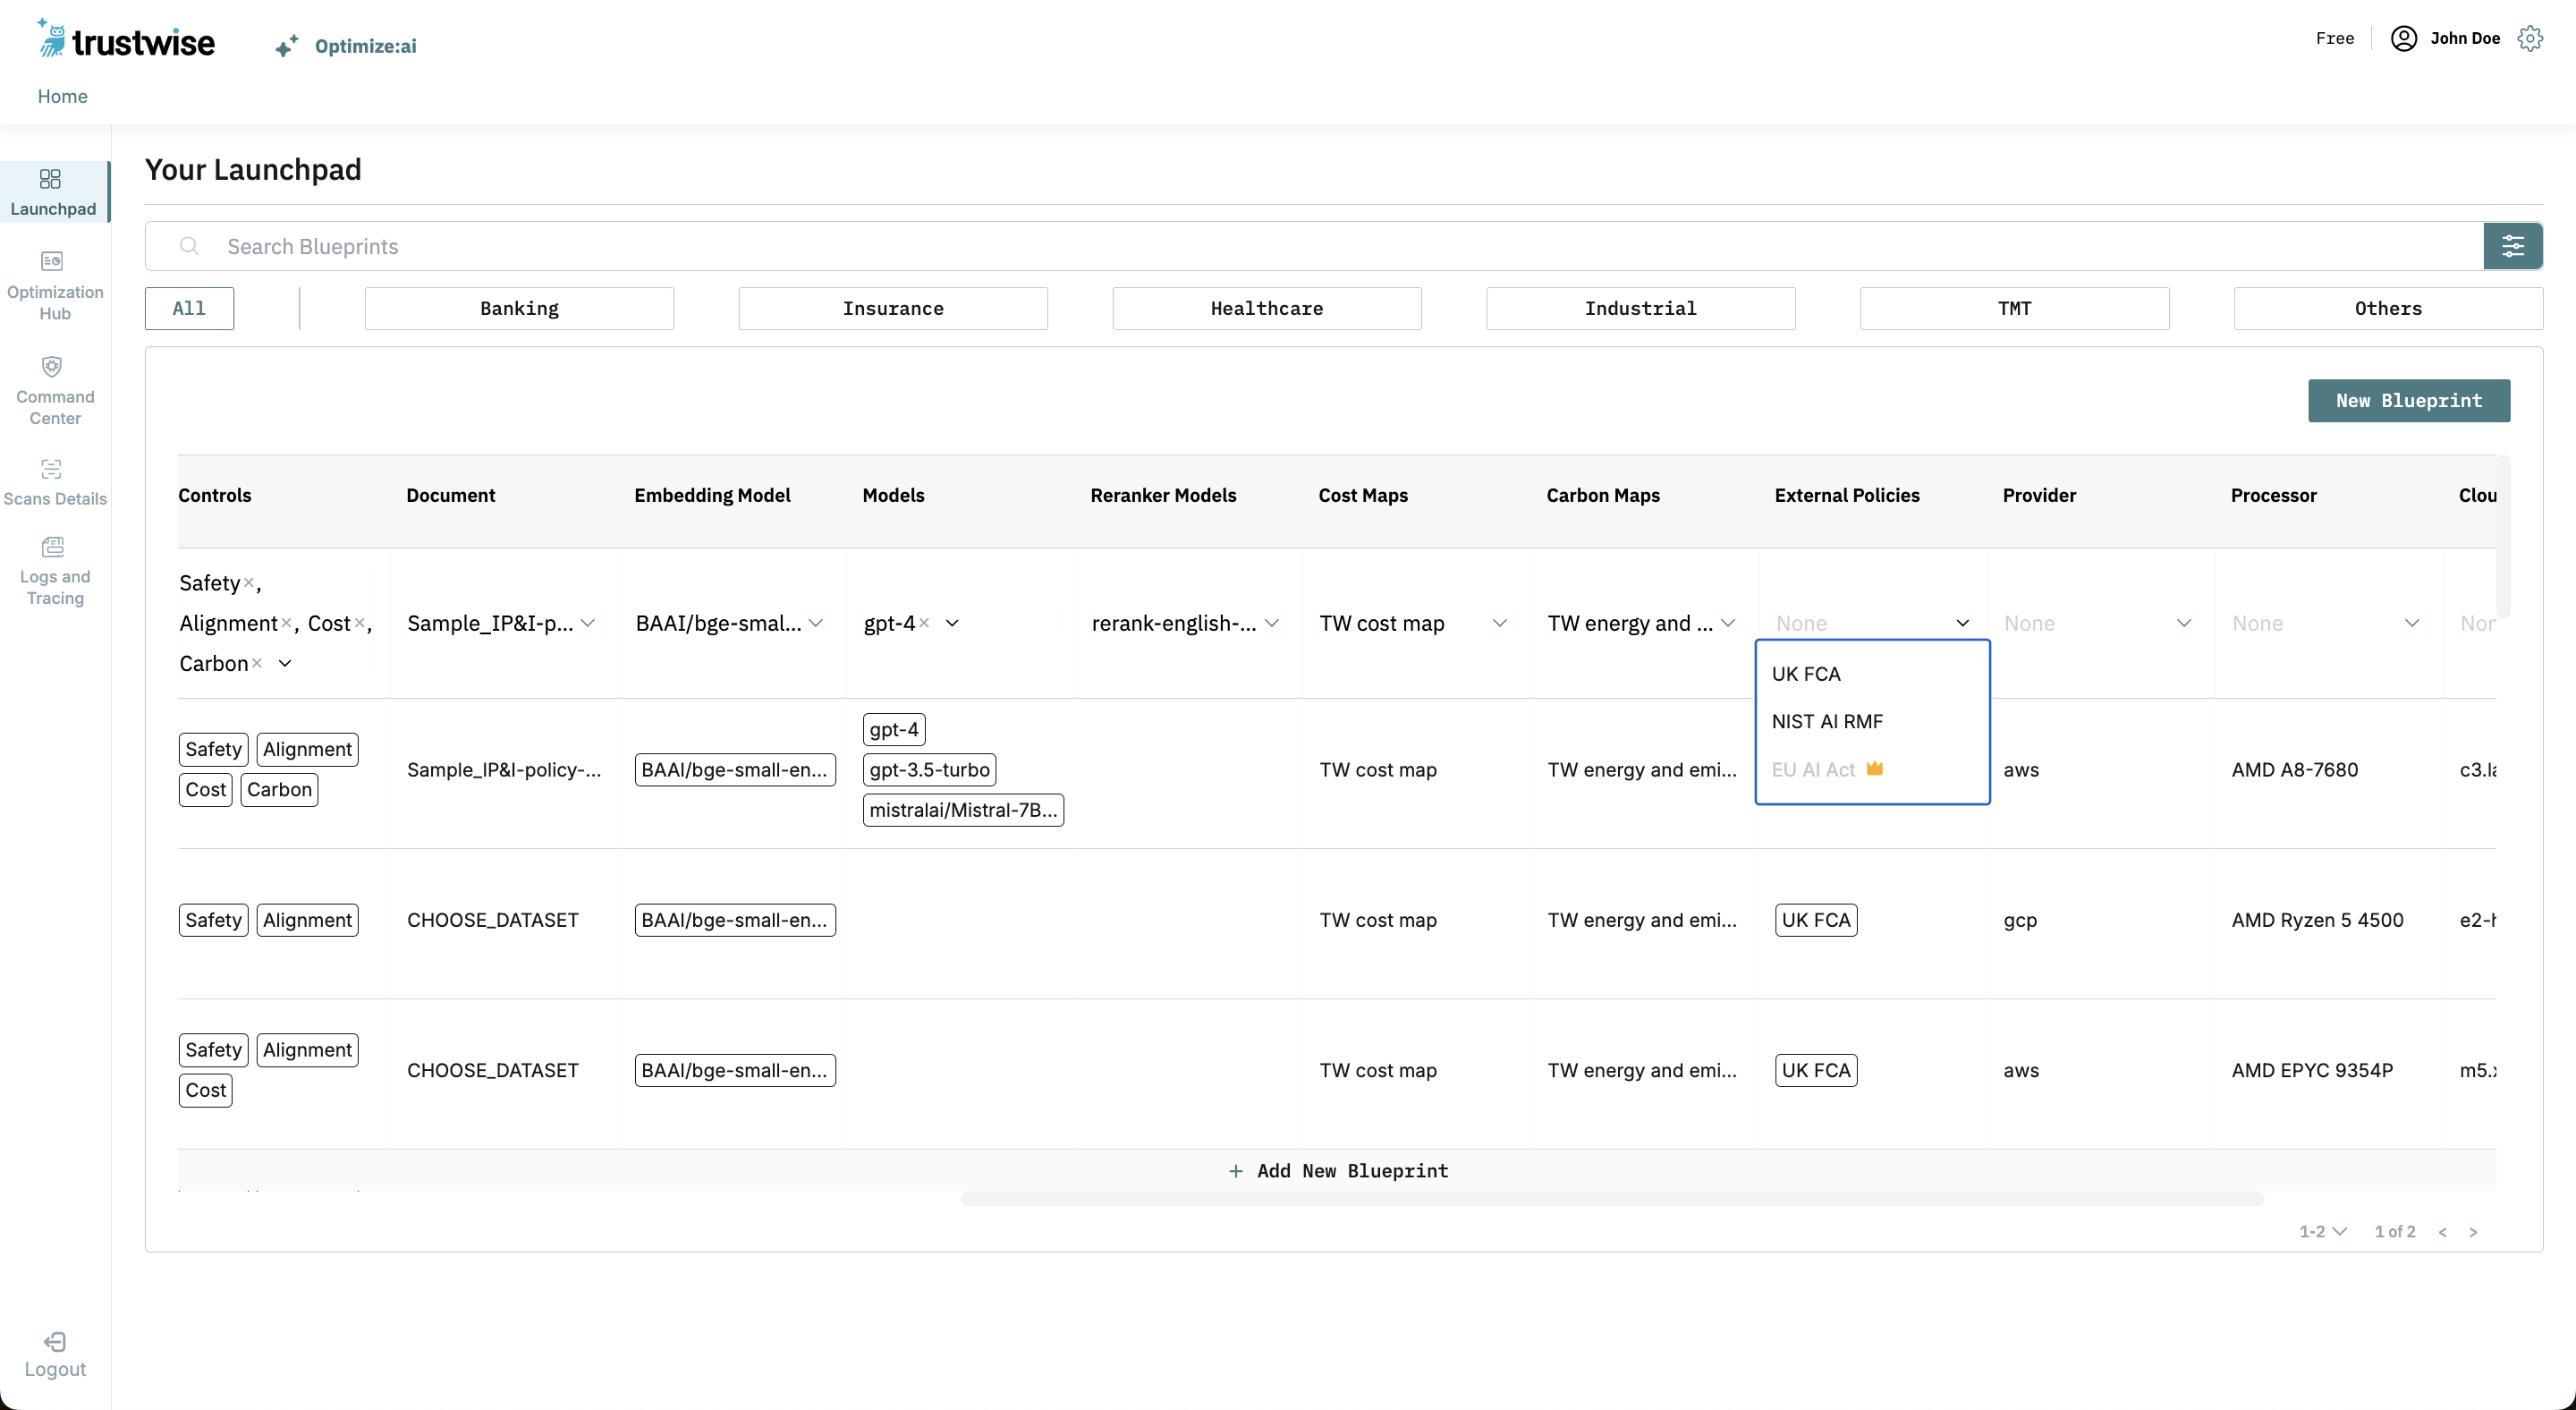Click Add New Blueprint at the table bottom
2576x1410 pixels.
coord(1337,1170)
